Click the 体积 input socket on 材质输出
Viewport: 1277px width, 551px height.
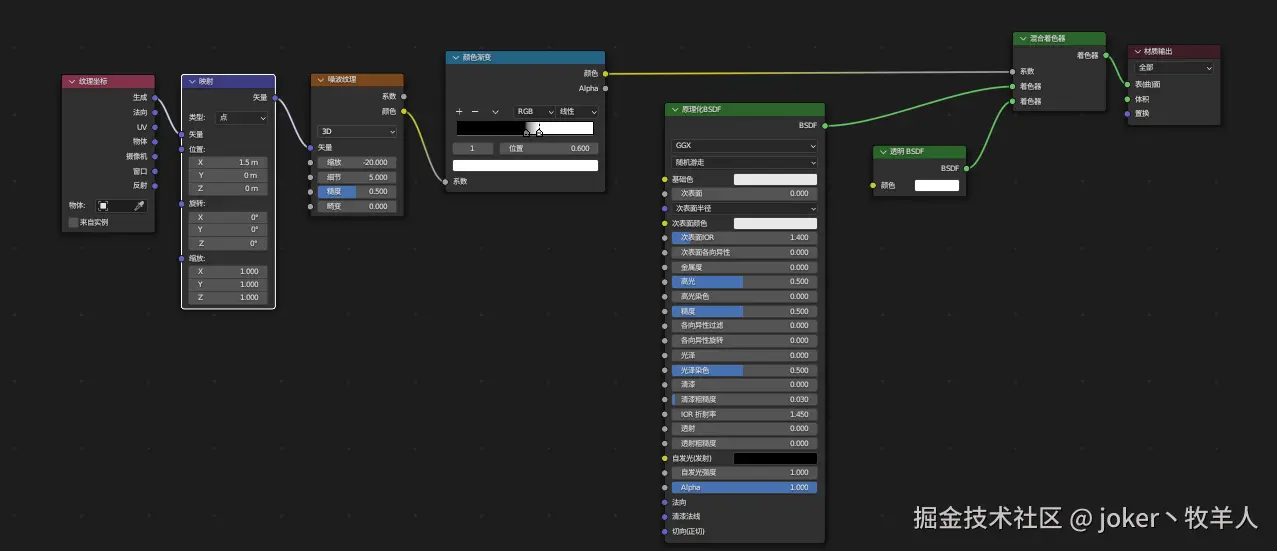[1127, 99]
